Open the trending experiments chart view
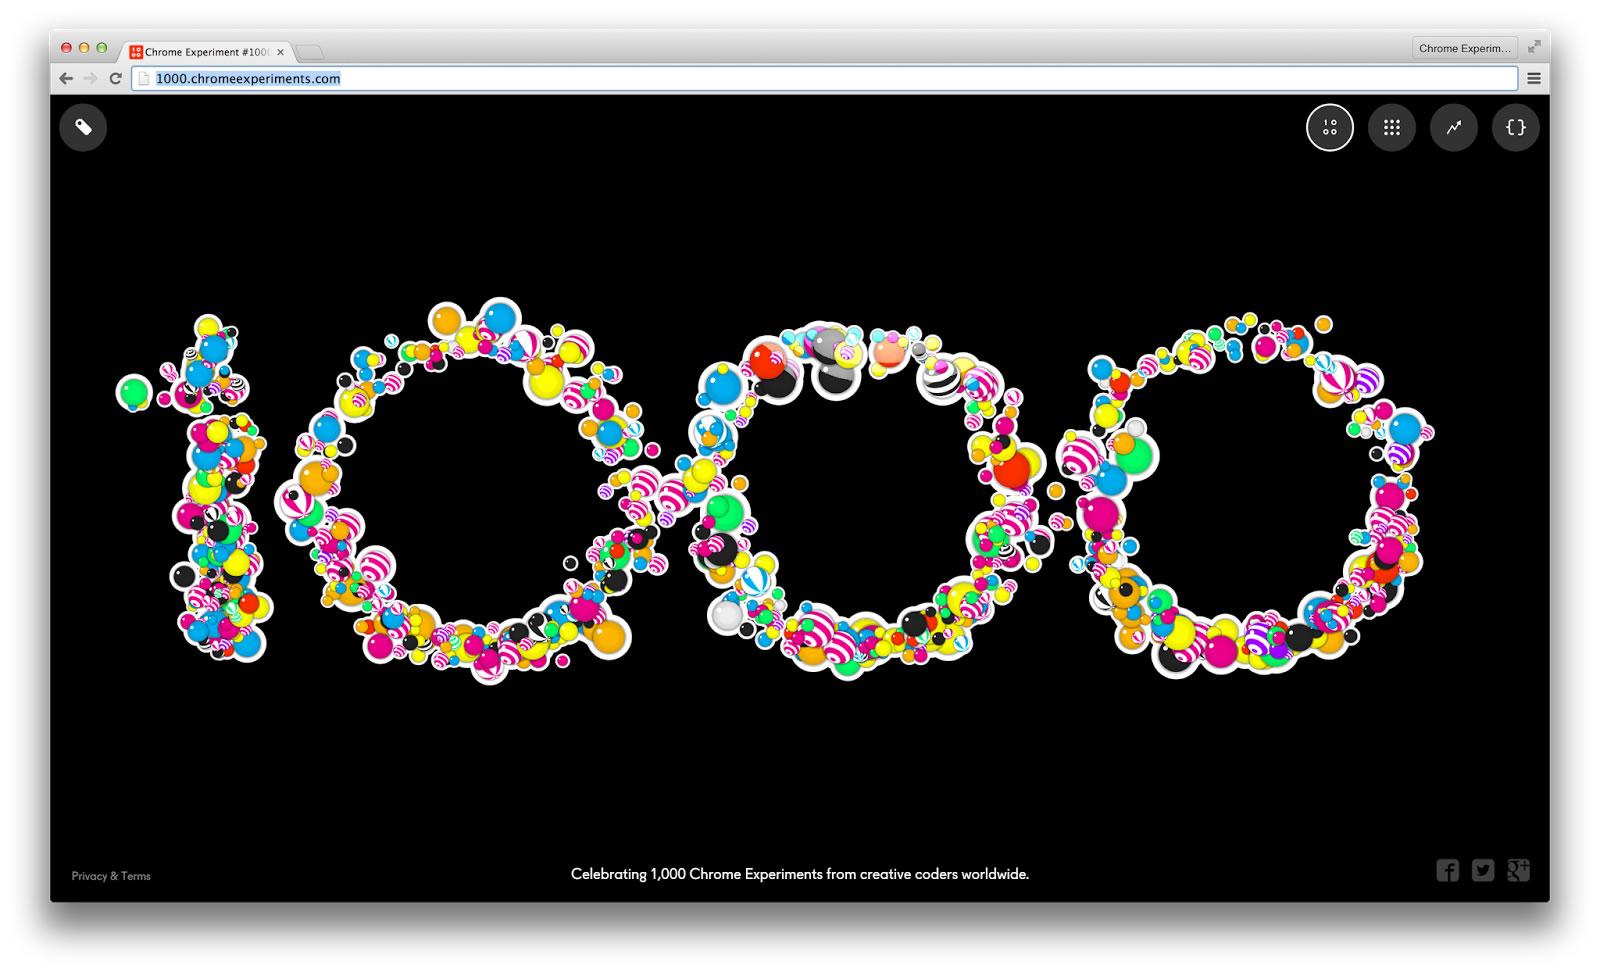This screenshot has width=1600, height=972. click(x=1454, y=127)
